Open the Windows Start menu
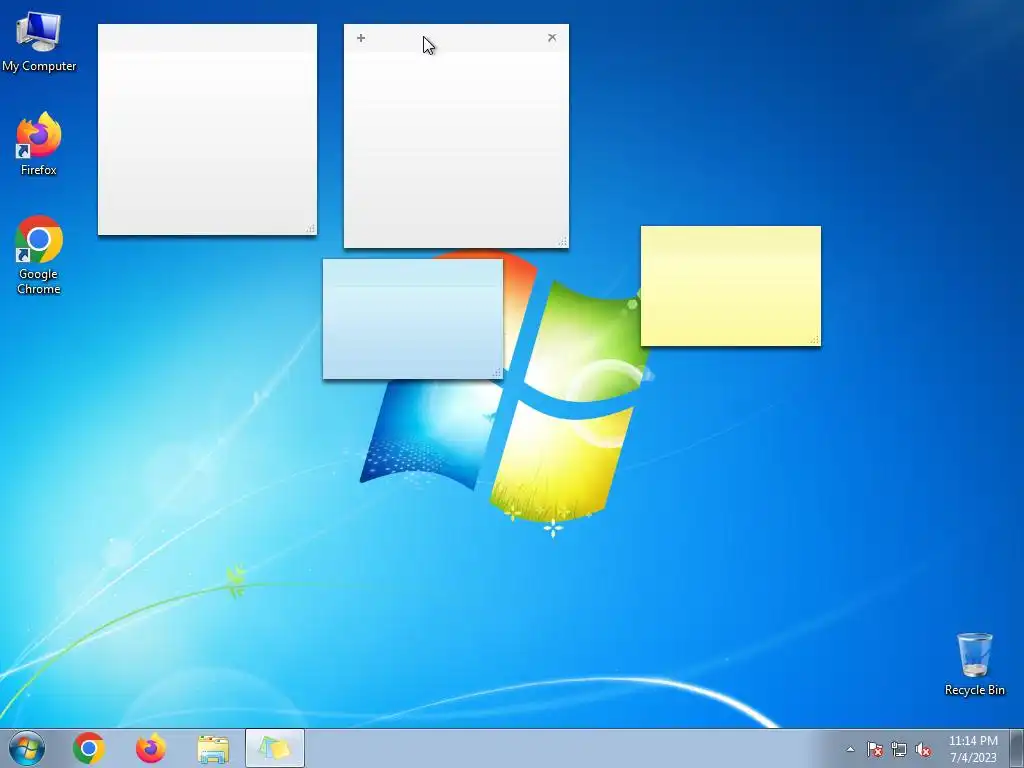Image resolution: width=1024 pixels, height=768 pixels. [27, 748]
